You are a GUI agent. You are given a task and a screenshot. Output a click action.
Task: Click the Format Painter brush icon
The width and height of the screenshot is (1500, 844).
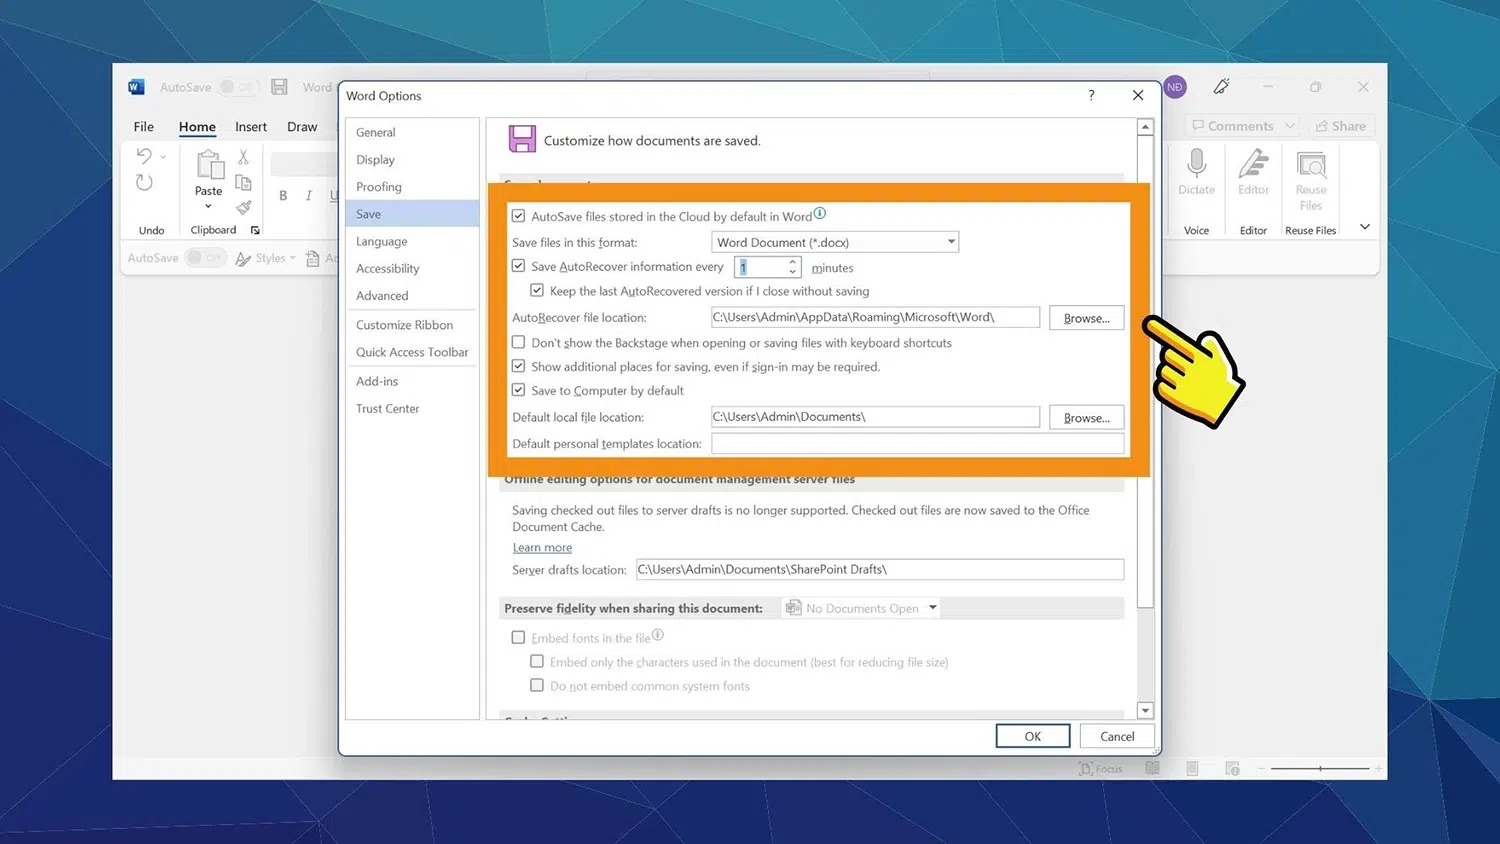(x=243, y=208)
